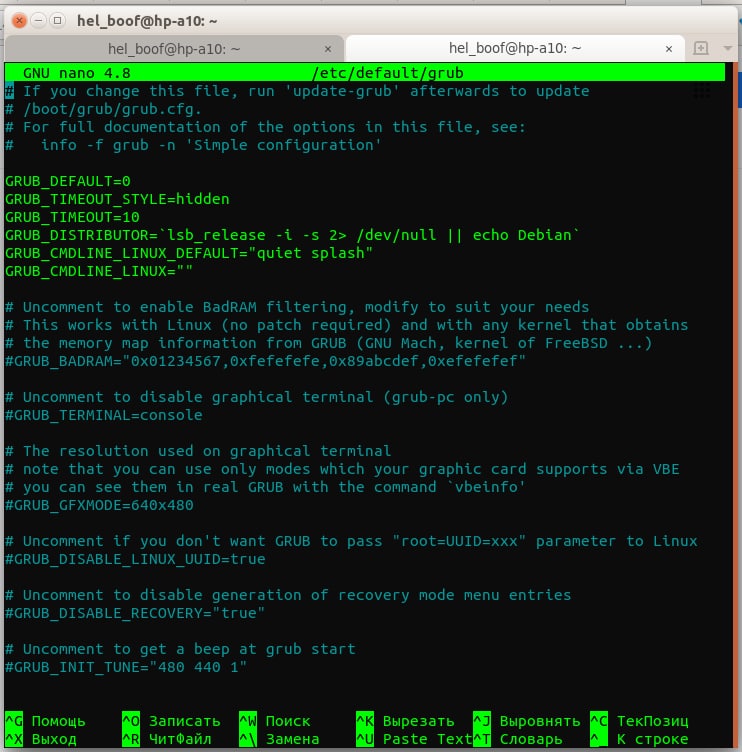Click the #GRUB_DISABLE_RECOVERY line
Viewport: 742px width, 752px height.
(x=135, y=613)
